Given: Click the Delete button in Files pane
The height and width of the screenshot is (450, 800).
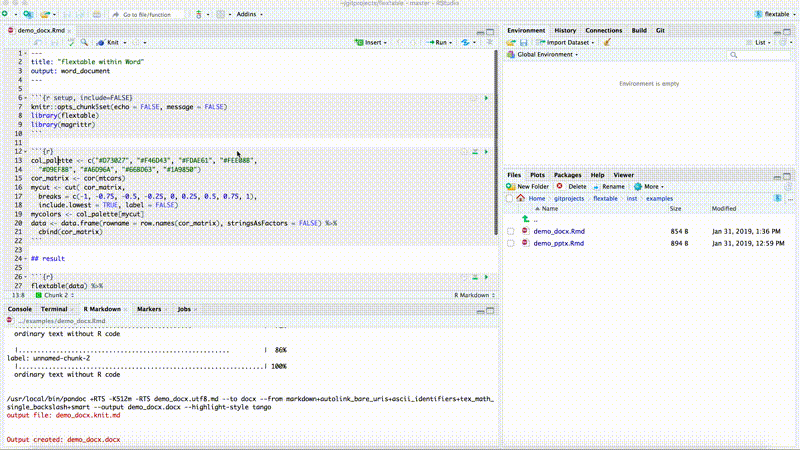Looking at the screenshot, I should pyautogui.click(x=571, y=187).
